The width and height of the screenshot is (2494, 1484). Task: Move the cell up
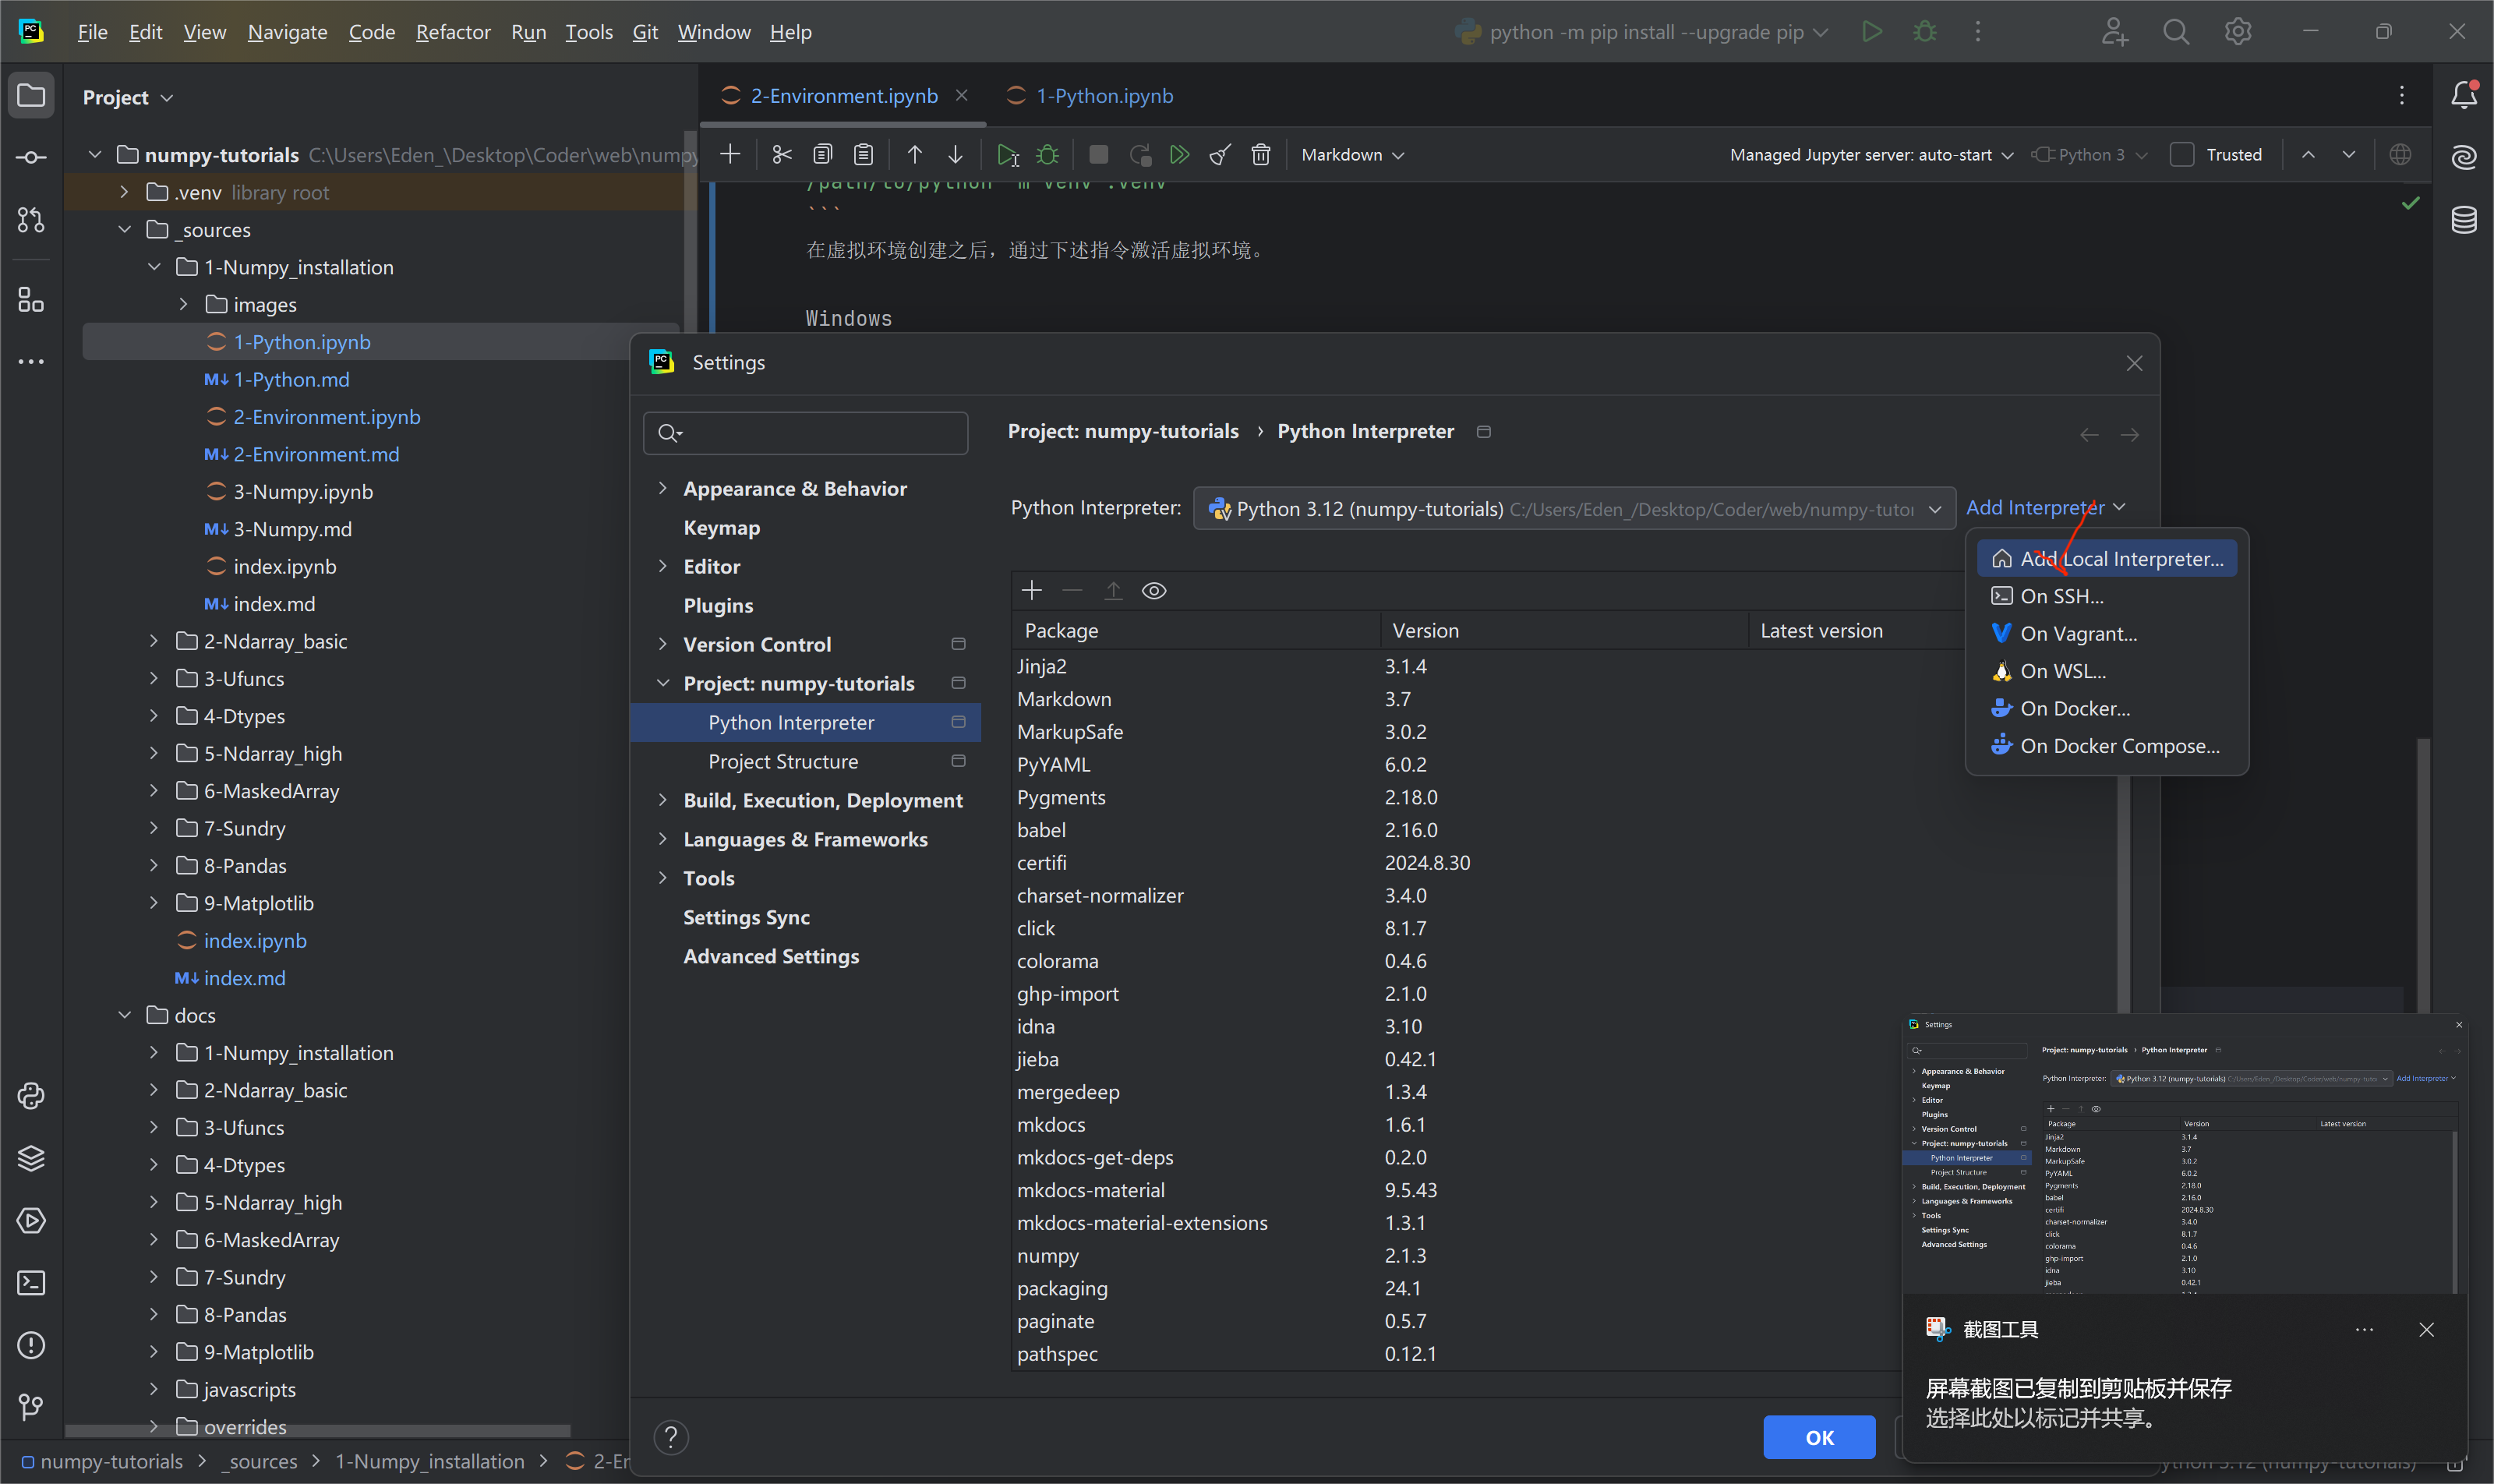tap(915, 154)
